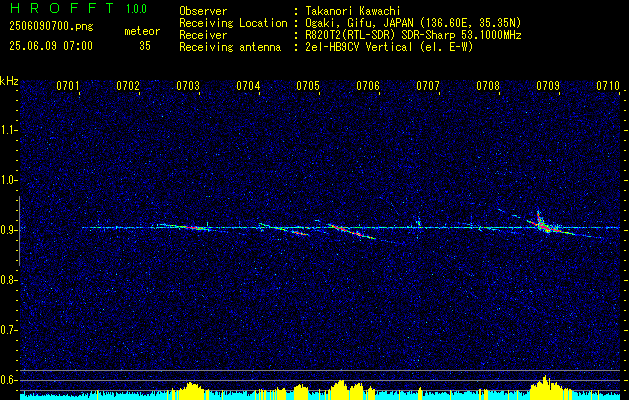The width and height of the screenshot is (629, 400).
Task: Click the 0707 time marker
Action: (x=428, y=86)
